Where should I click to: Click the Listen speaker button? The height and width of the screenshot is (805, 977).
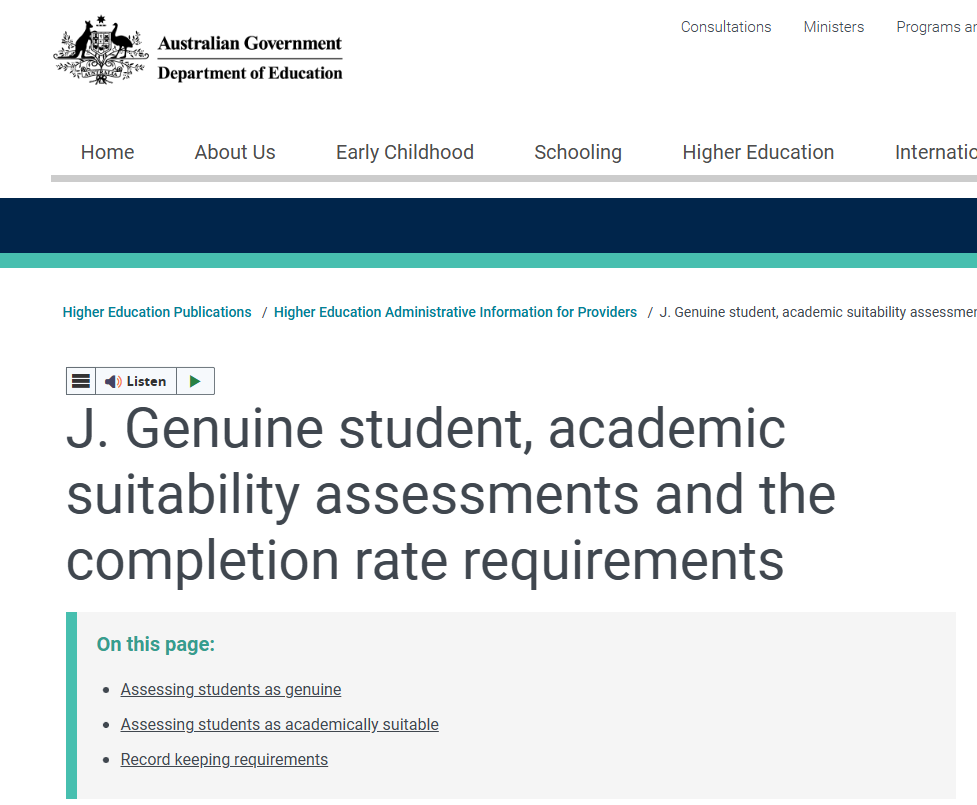tap(136, 381)
